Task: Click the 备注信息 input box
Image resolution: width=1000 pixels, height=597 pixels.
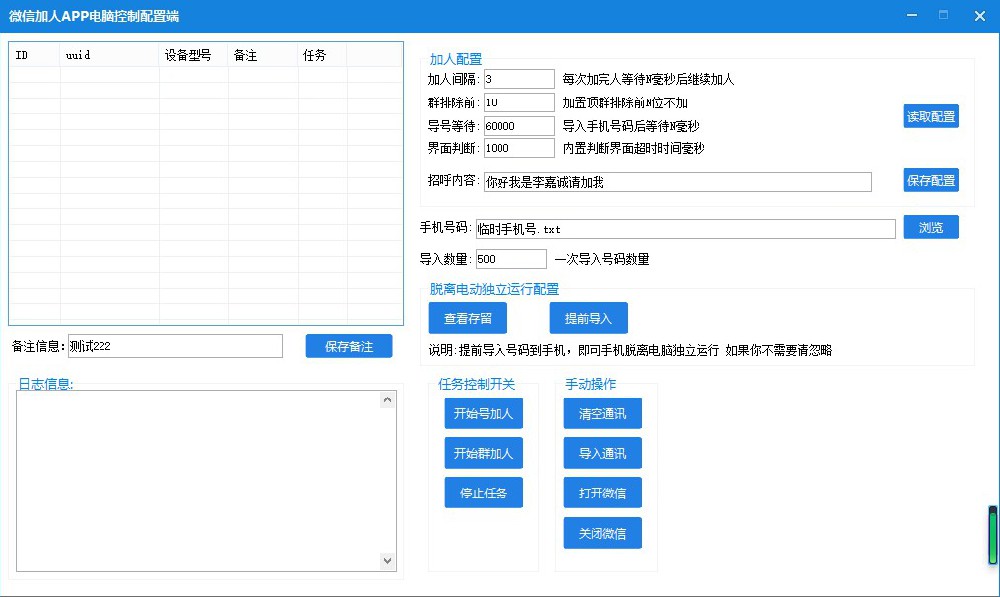Action: 175,346
